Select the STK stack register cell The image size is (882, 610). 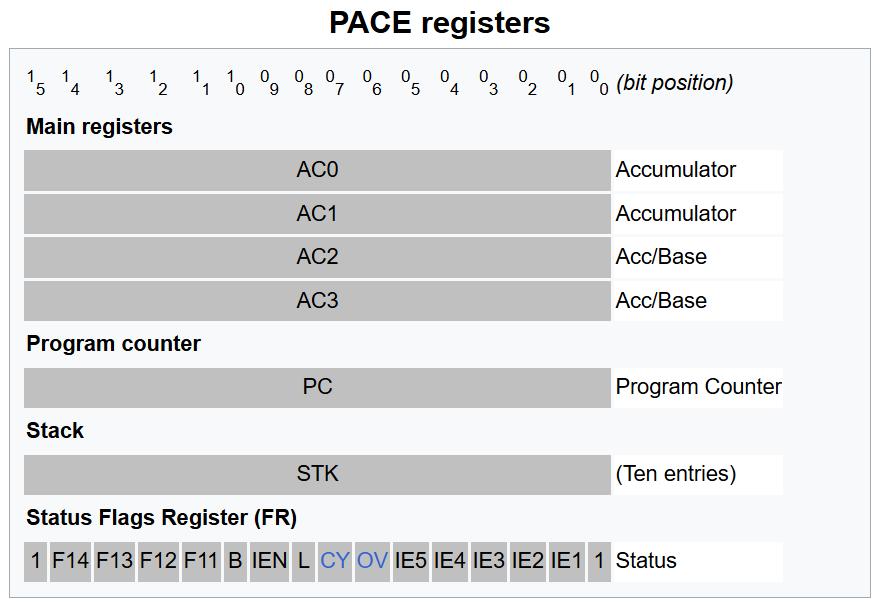tap(317, 474)
